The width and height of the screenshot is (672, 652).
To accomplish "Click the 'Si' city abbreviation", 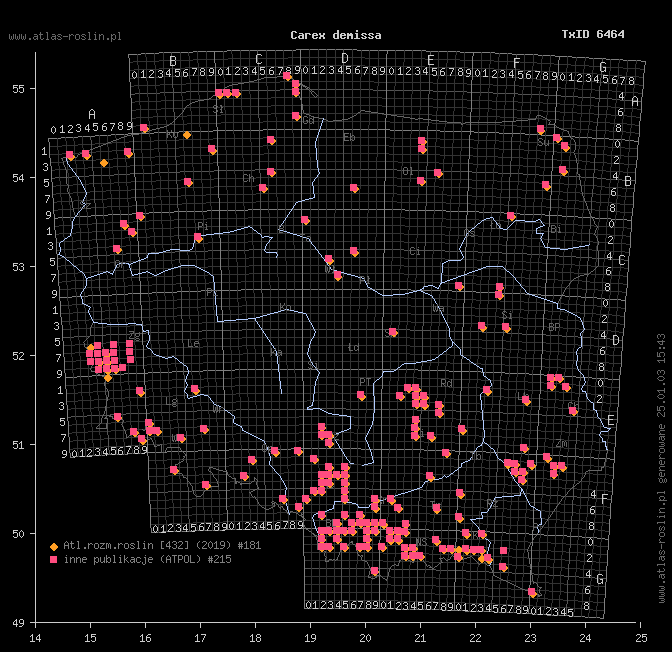I will coord(507,315).
